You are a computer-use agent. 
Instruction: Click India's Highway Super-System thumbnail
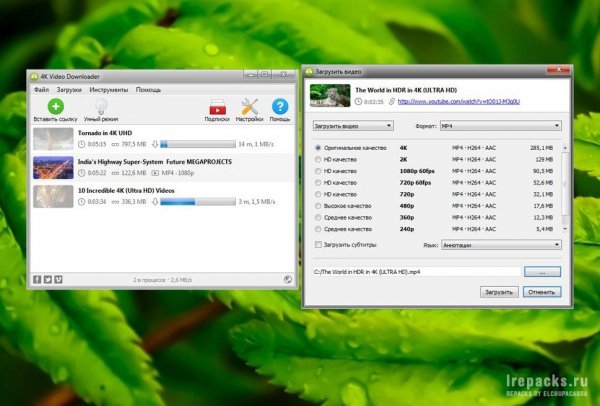point(53,168)
